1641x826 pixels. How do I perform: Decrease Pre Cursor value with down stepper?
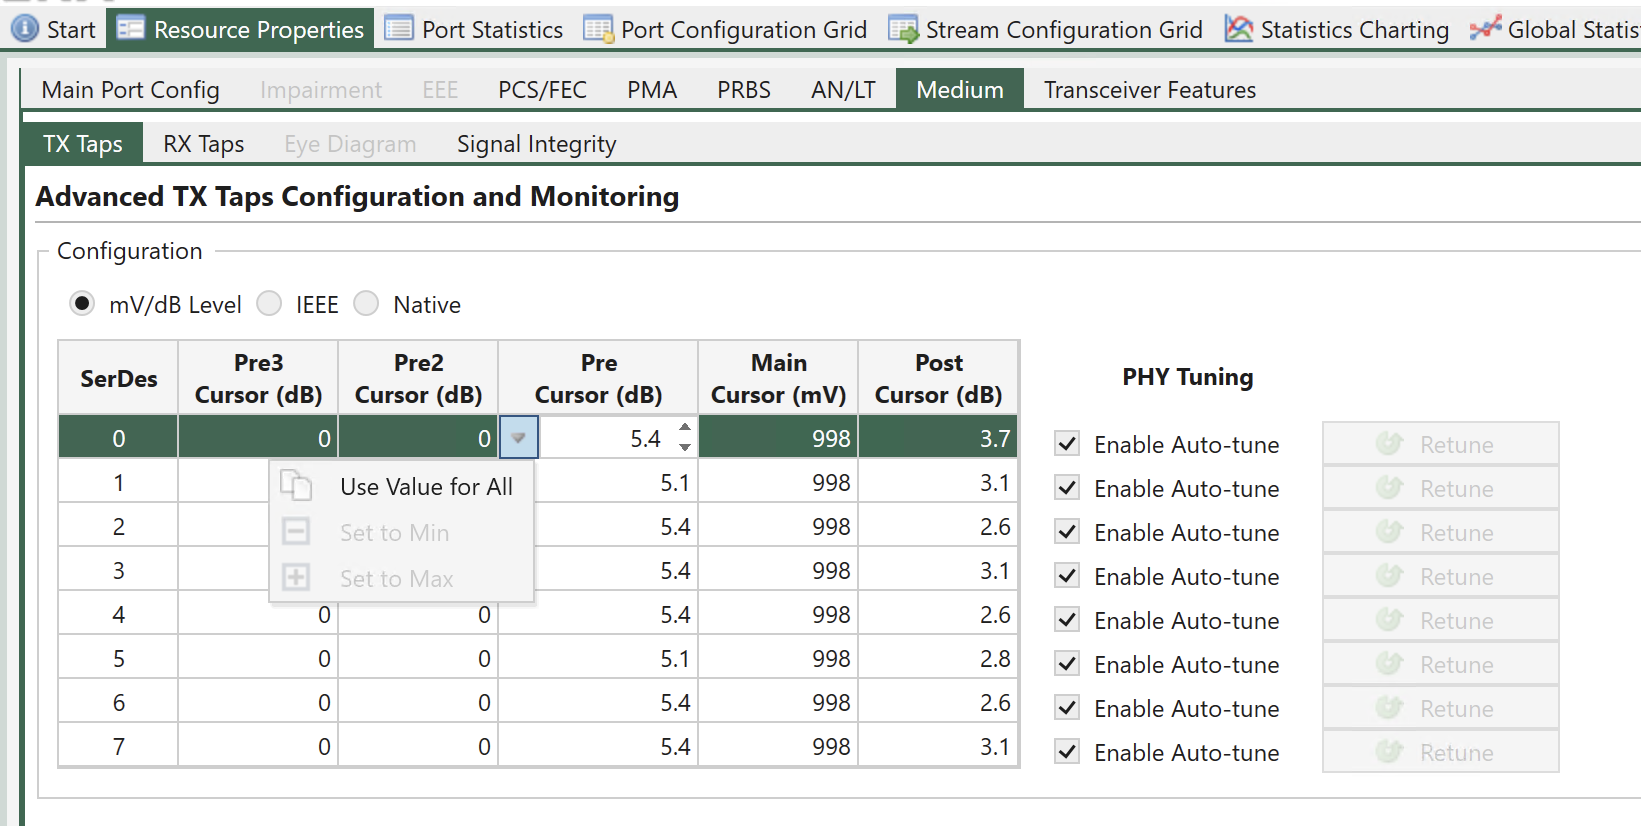(685, 447)
